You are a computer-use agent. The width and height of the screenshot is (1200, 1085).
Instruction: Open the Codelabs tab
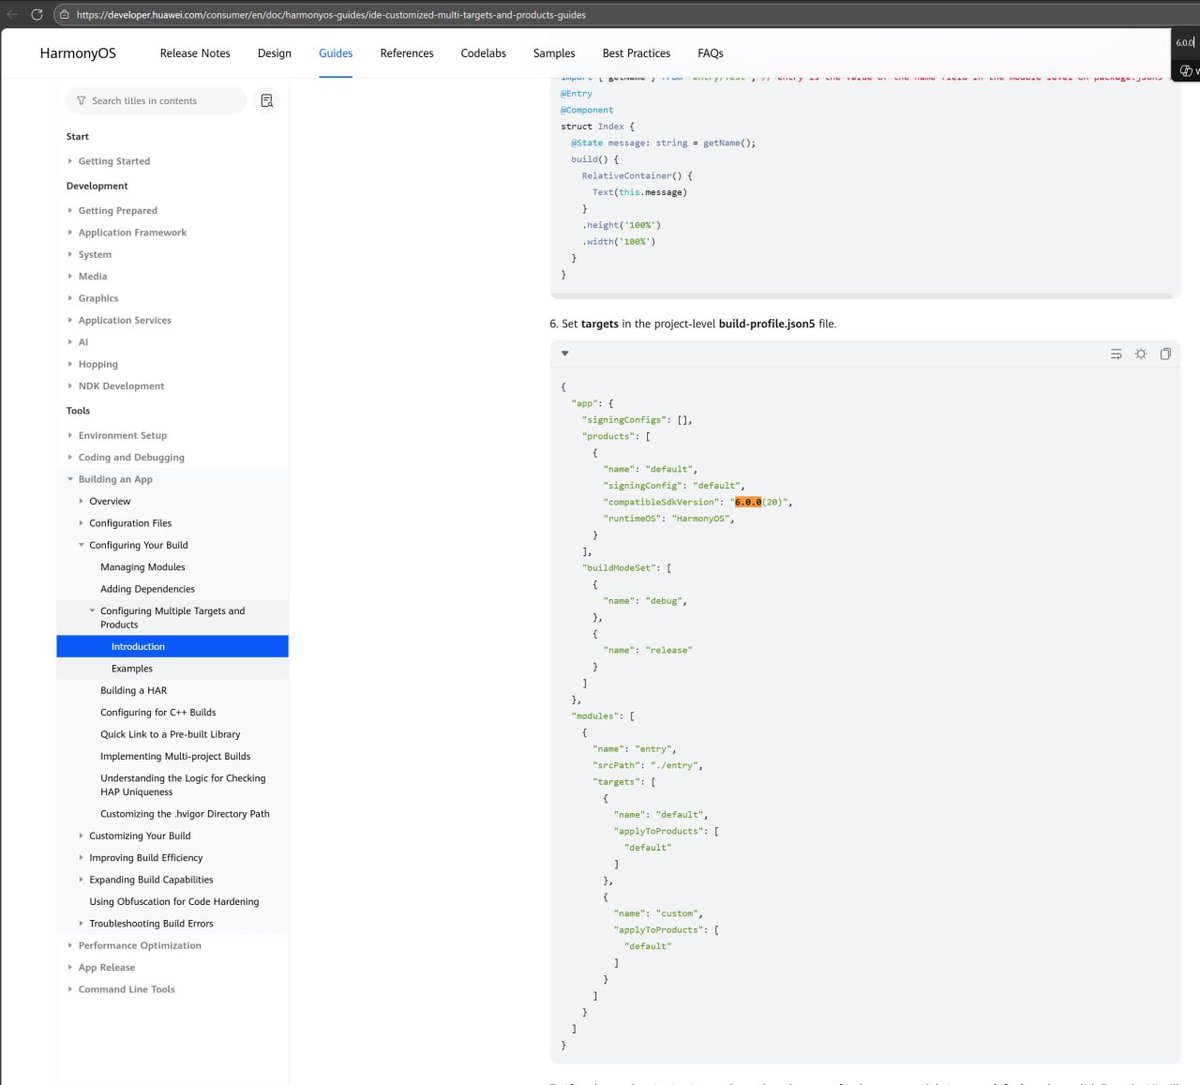point(483,53)
